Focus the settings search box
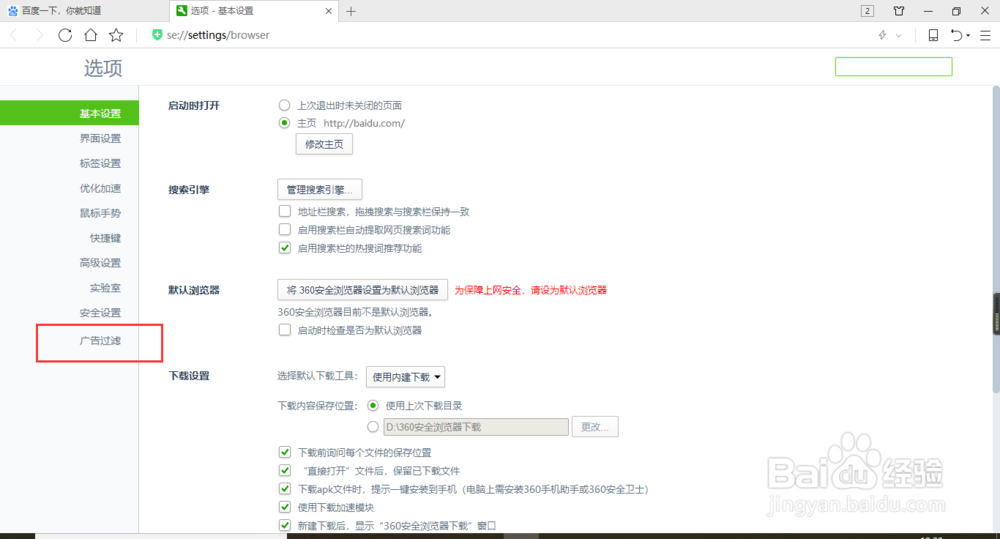This screenshot has width=1000, height=539. pos(893,66)
